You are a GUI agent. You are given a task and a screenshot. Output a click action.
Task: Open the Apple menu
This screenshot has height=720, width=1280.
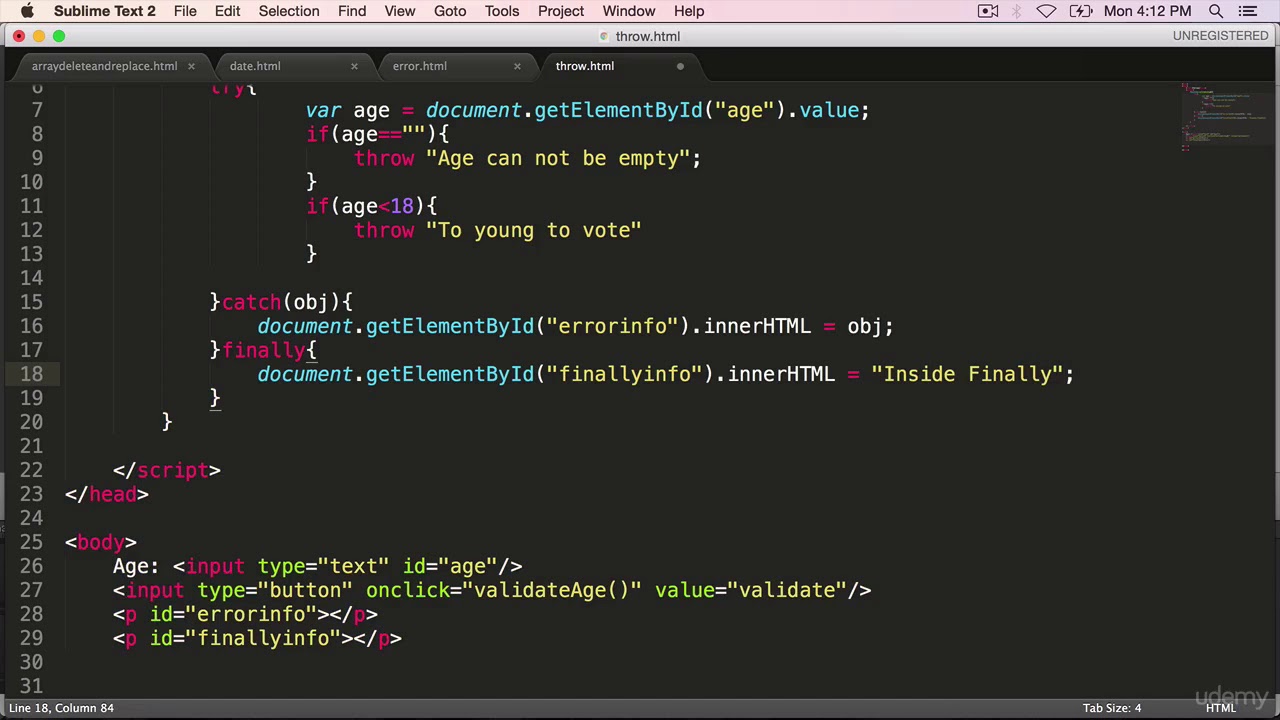(27, 11)
